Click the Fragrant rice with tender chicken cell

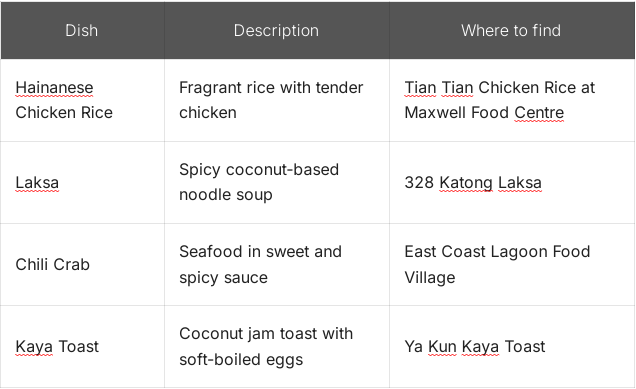pyautogui.click(x=277, y=100)
